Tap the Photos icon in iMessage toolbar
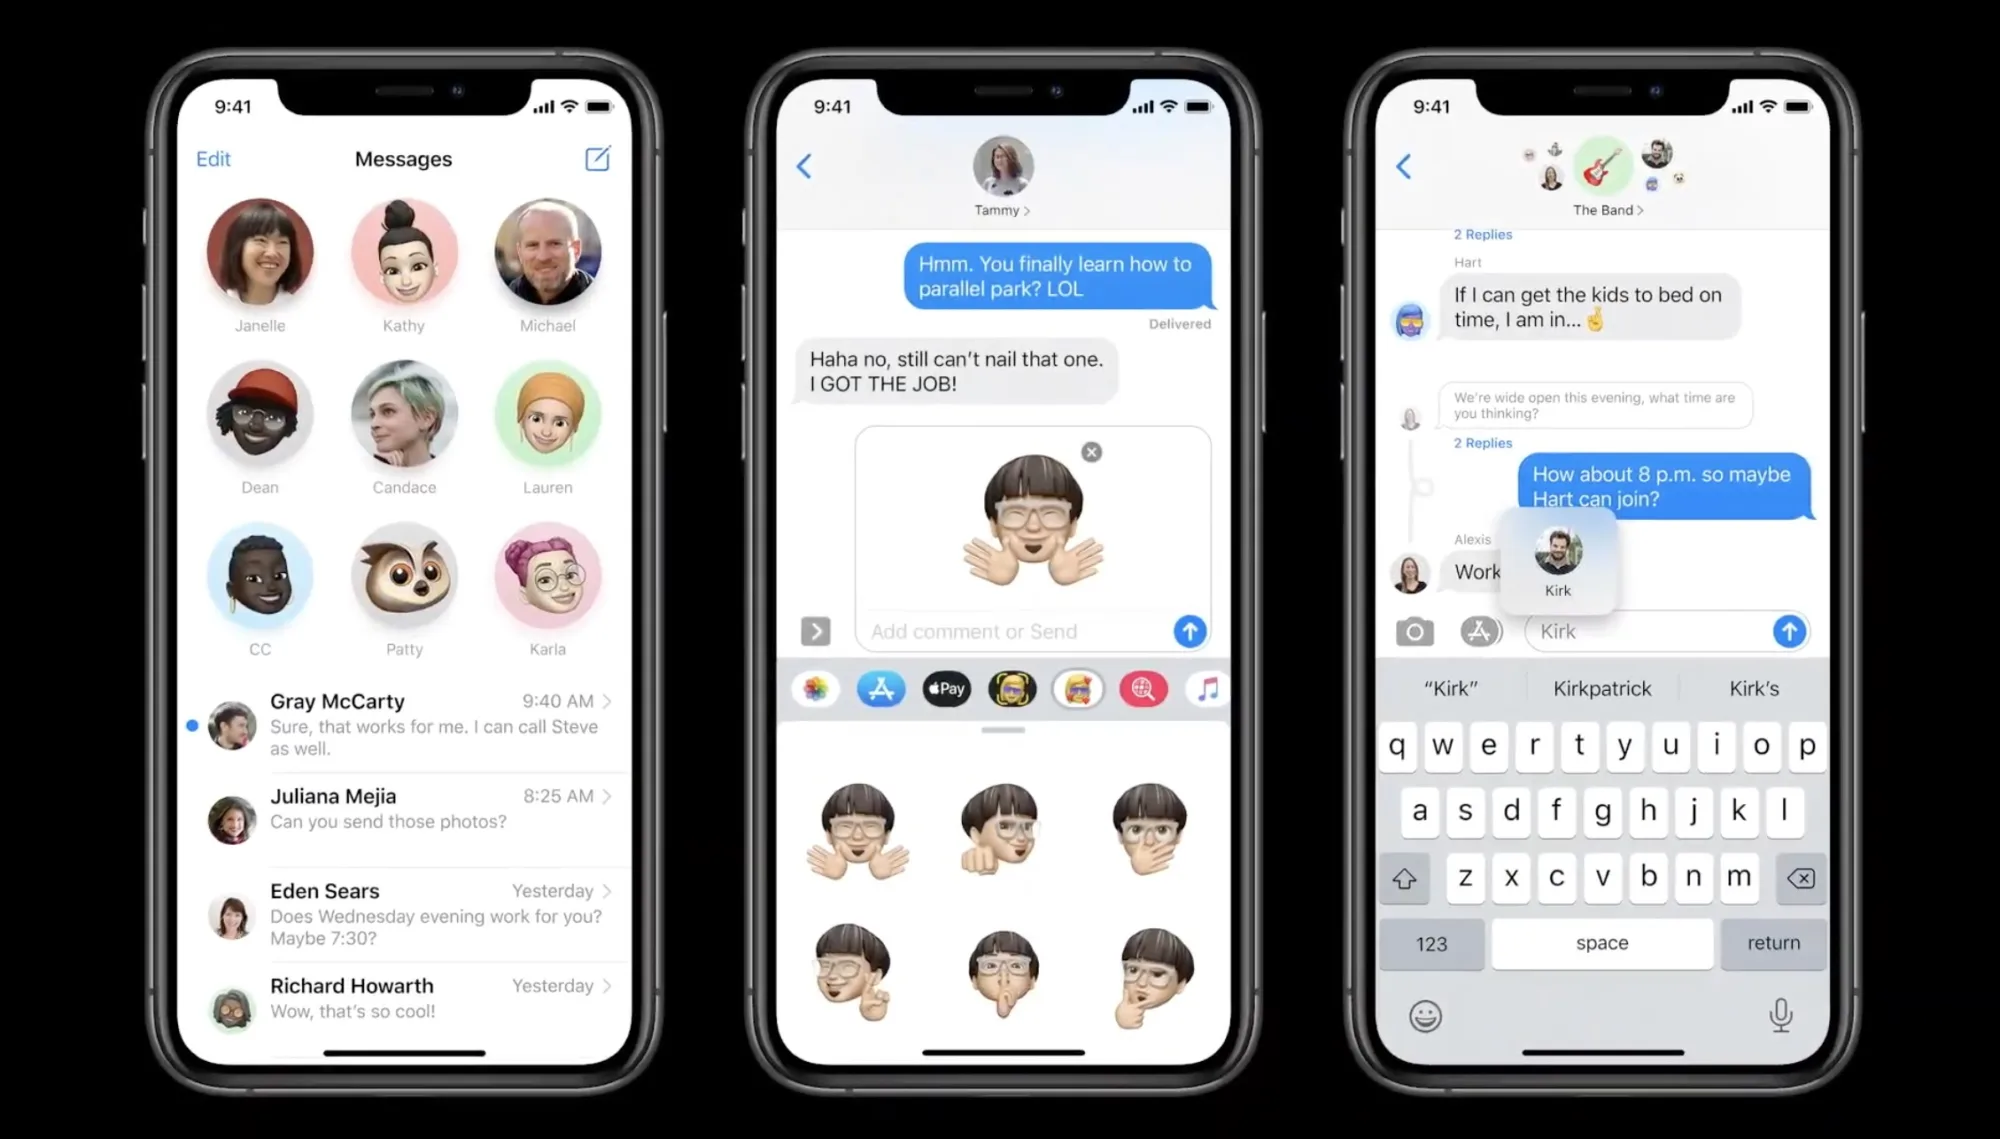 click(815, 688)
